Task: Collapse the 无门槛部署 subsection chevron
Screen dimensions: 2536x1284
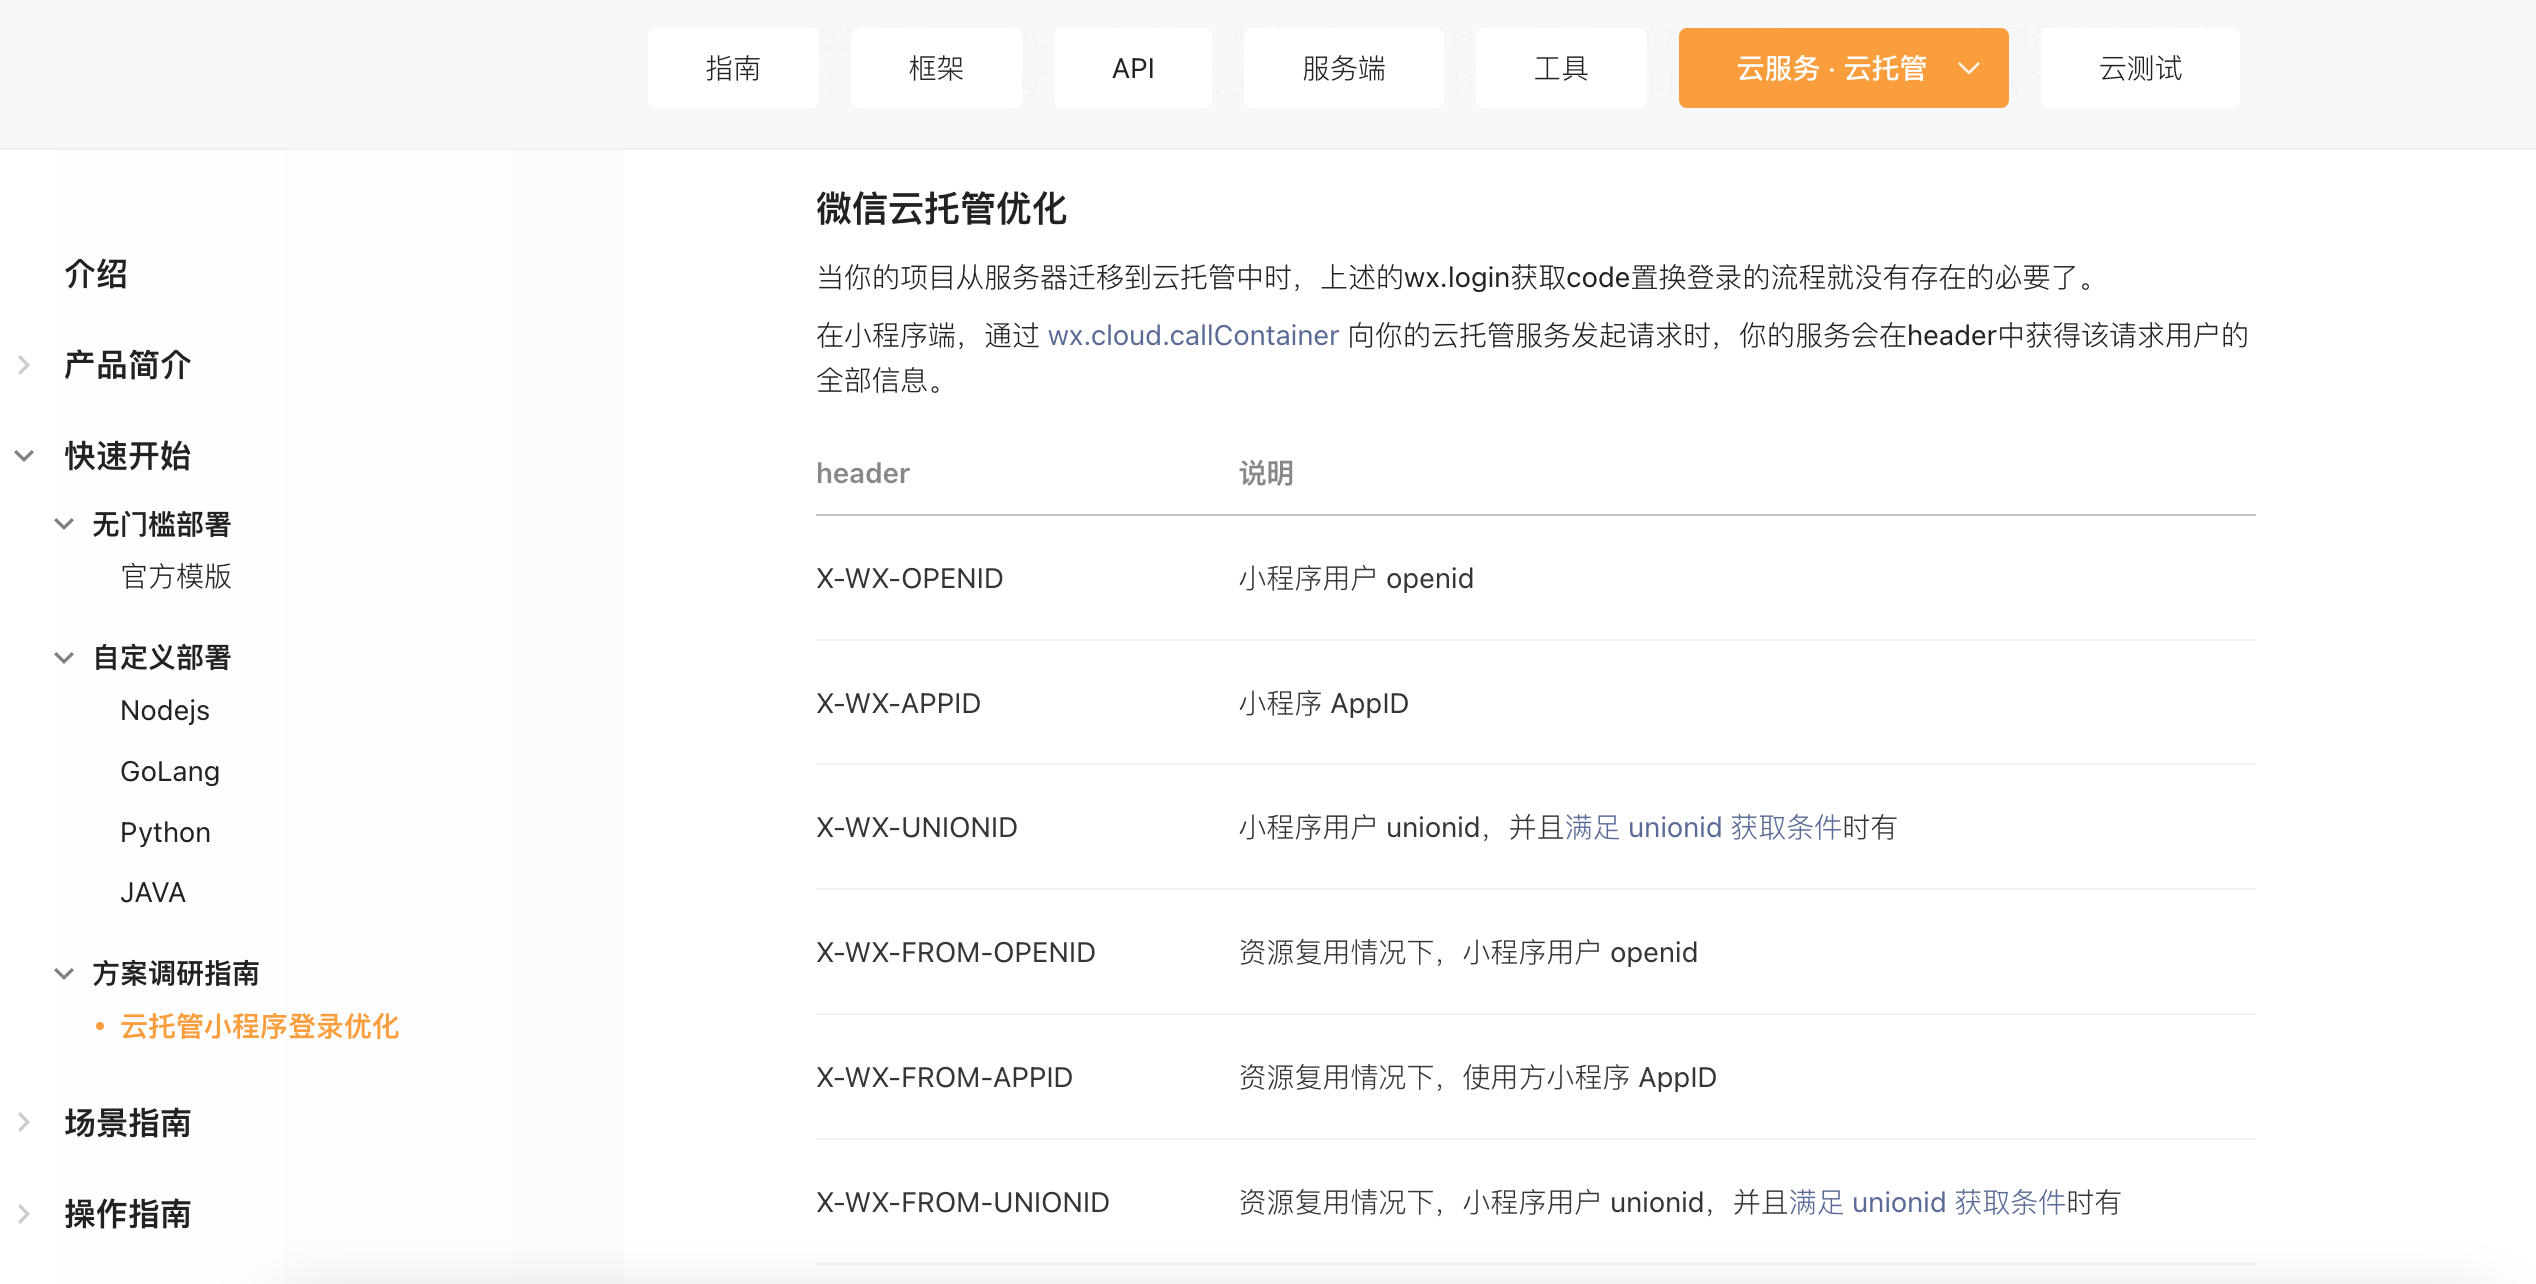Action: pos(64,524)
